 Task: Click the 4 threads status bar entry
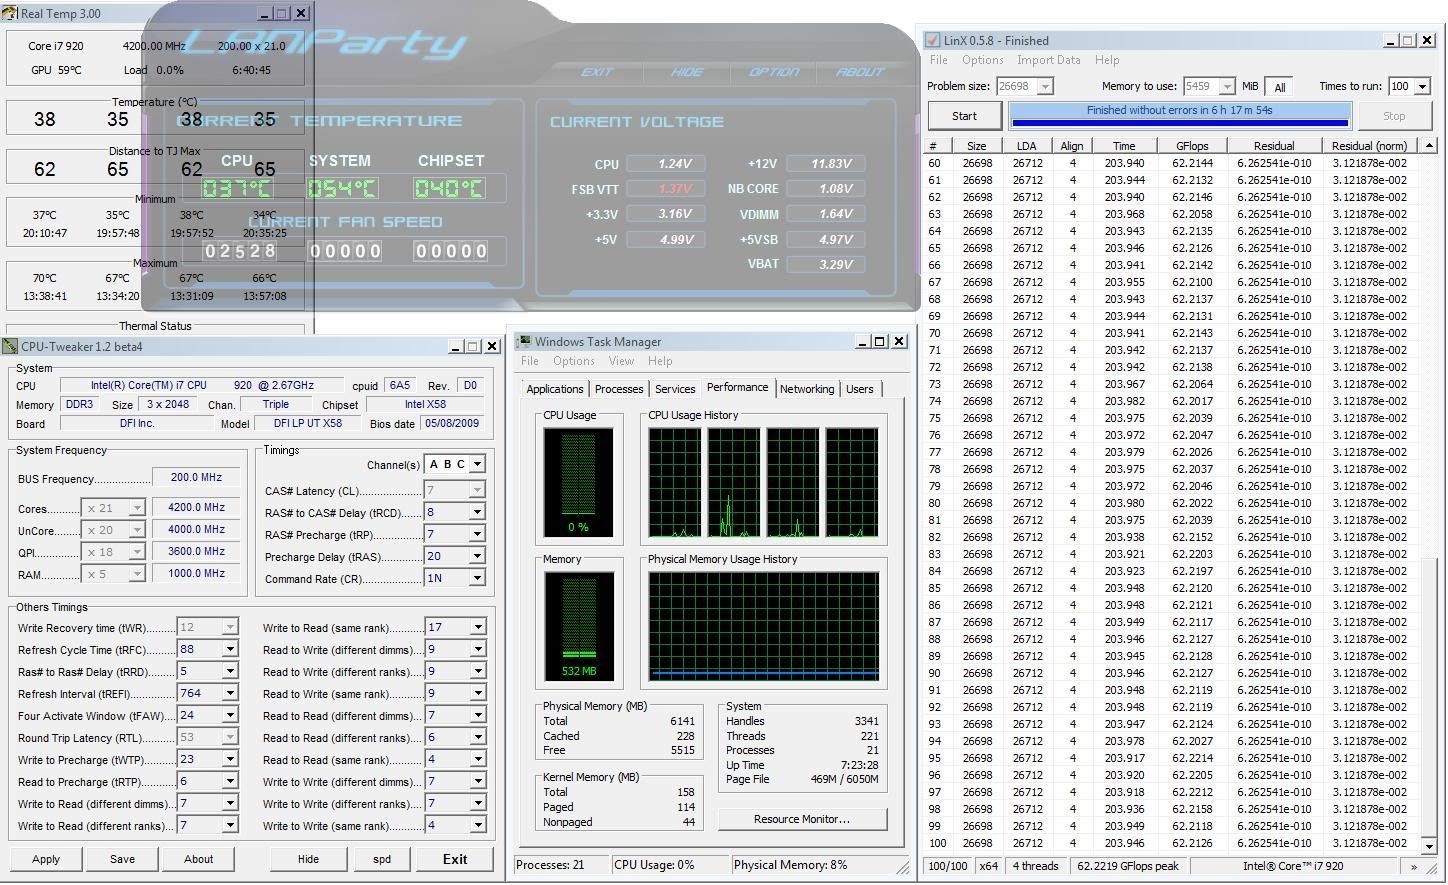1035,866
